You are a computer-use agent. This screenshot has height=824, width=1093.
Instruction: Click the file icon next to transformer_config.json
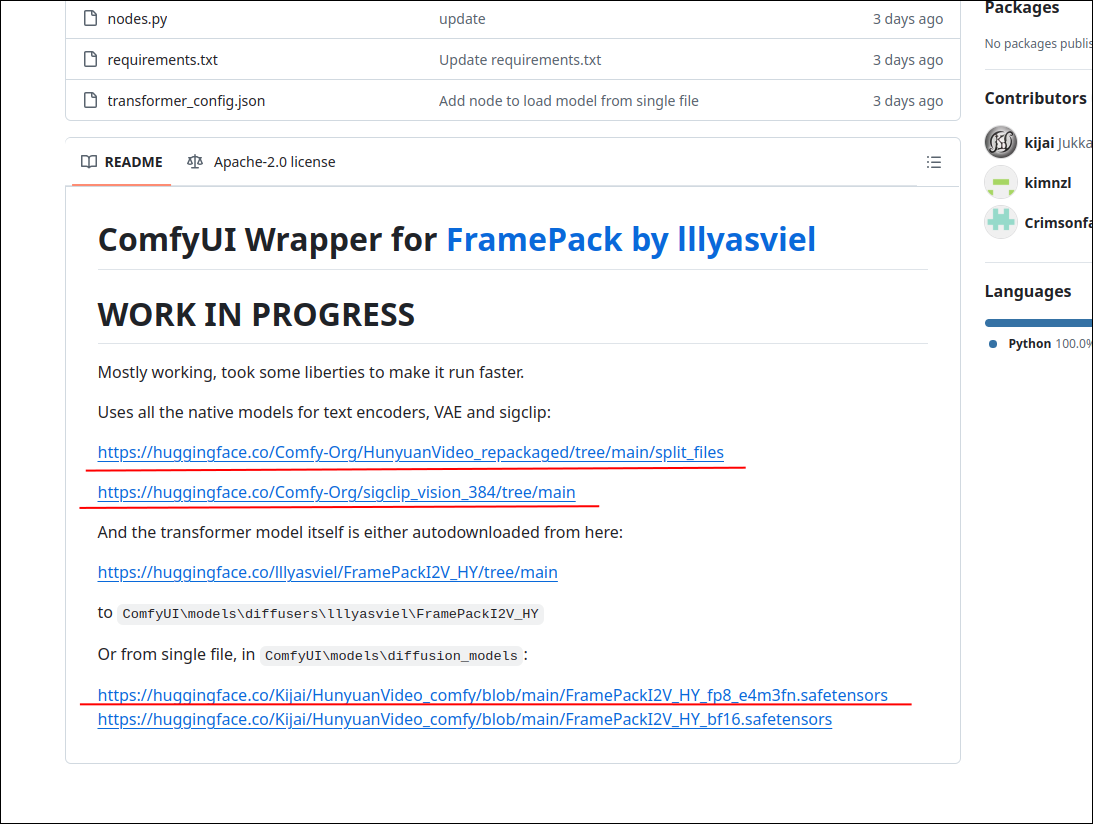pyautogui.click(x=89, y=100)
